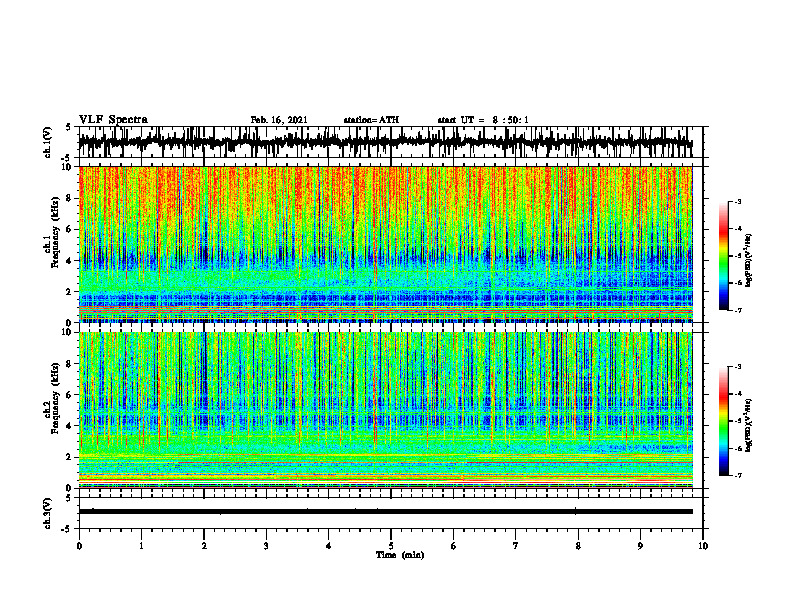
Task: Click time axis tick label "10"
Action: [x=703, y=546]
